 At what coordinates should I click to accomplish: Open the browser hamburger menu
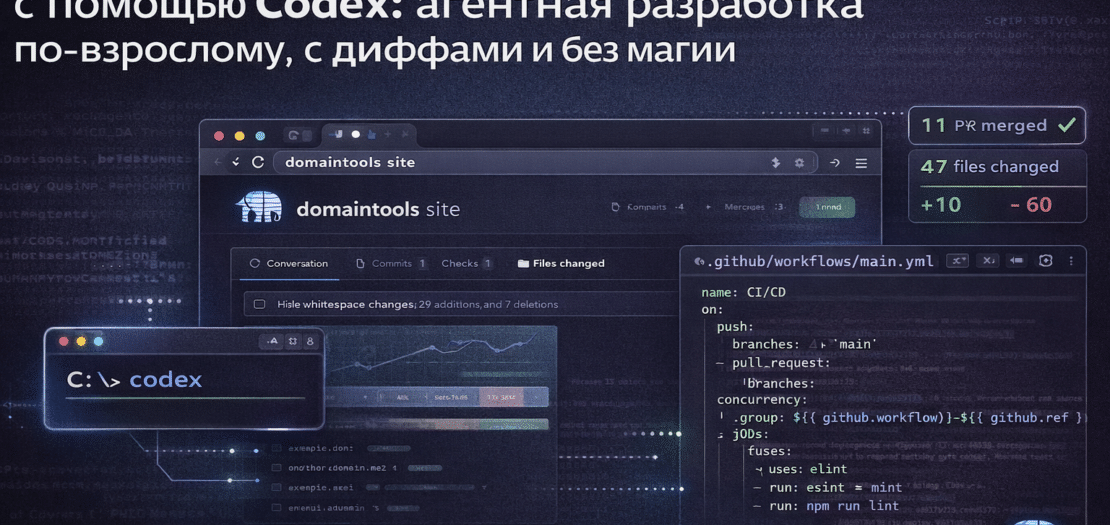[x=861, y=162]
